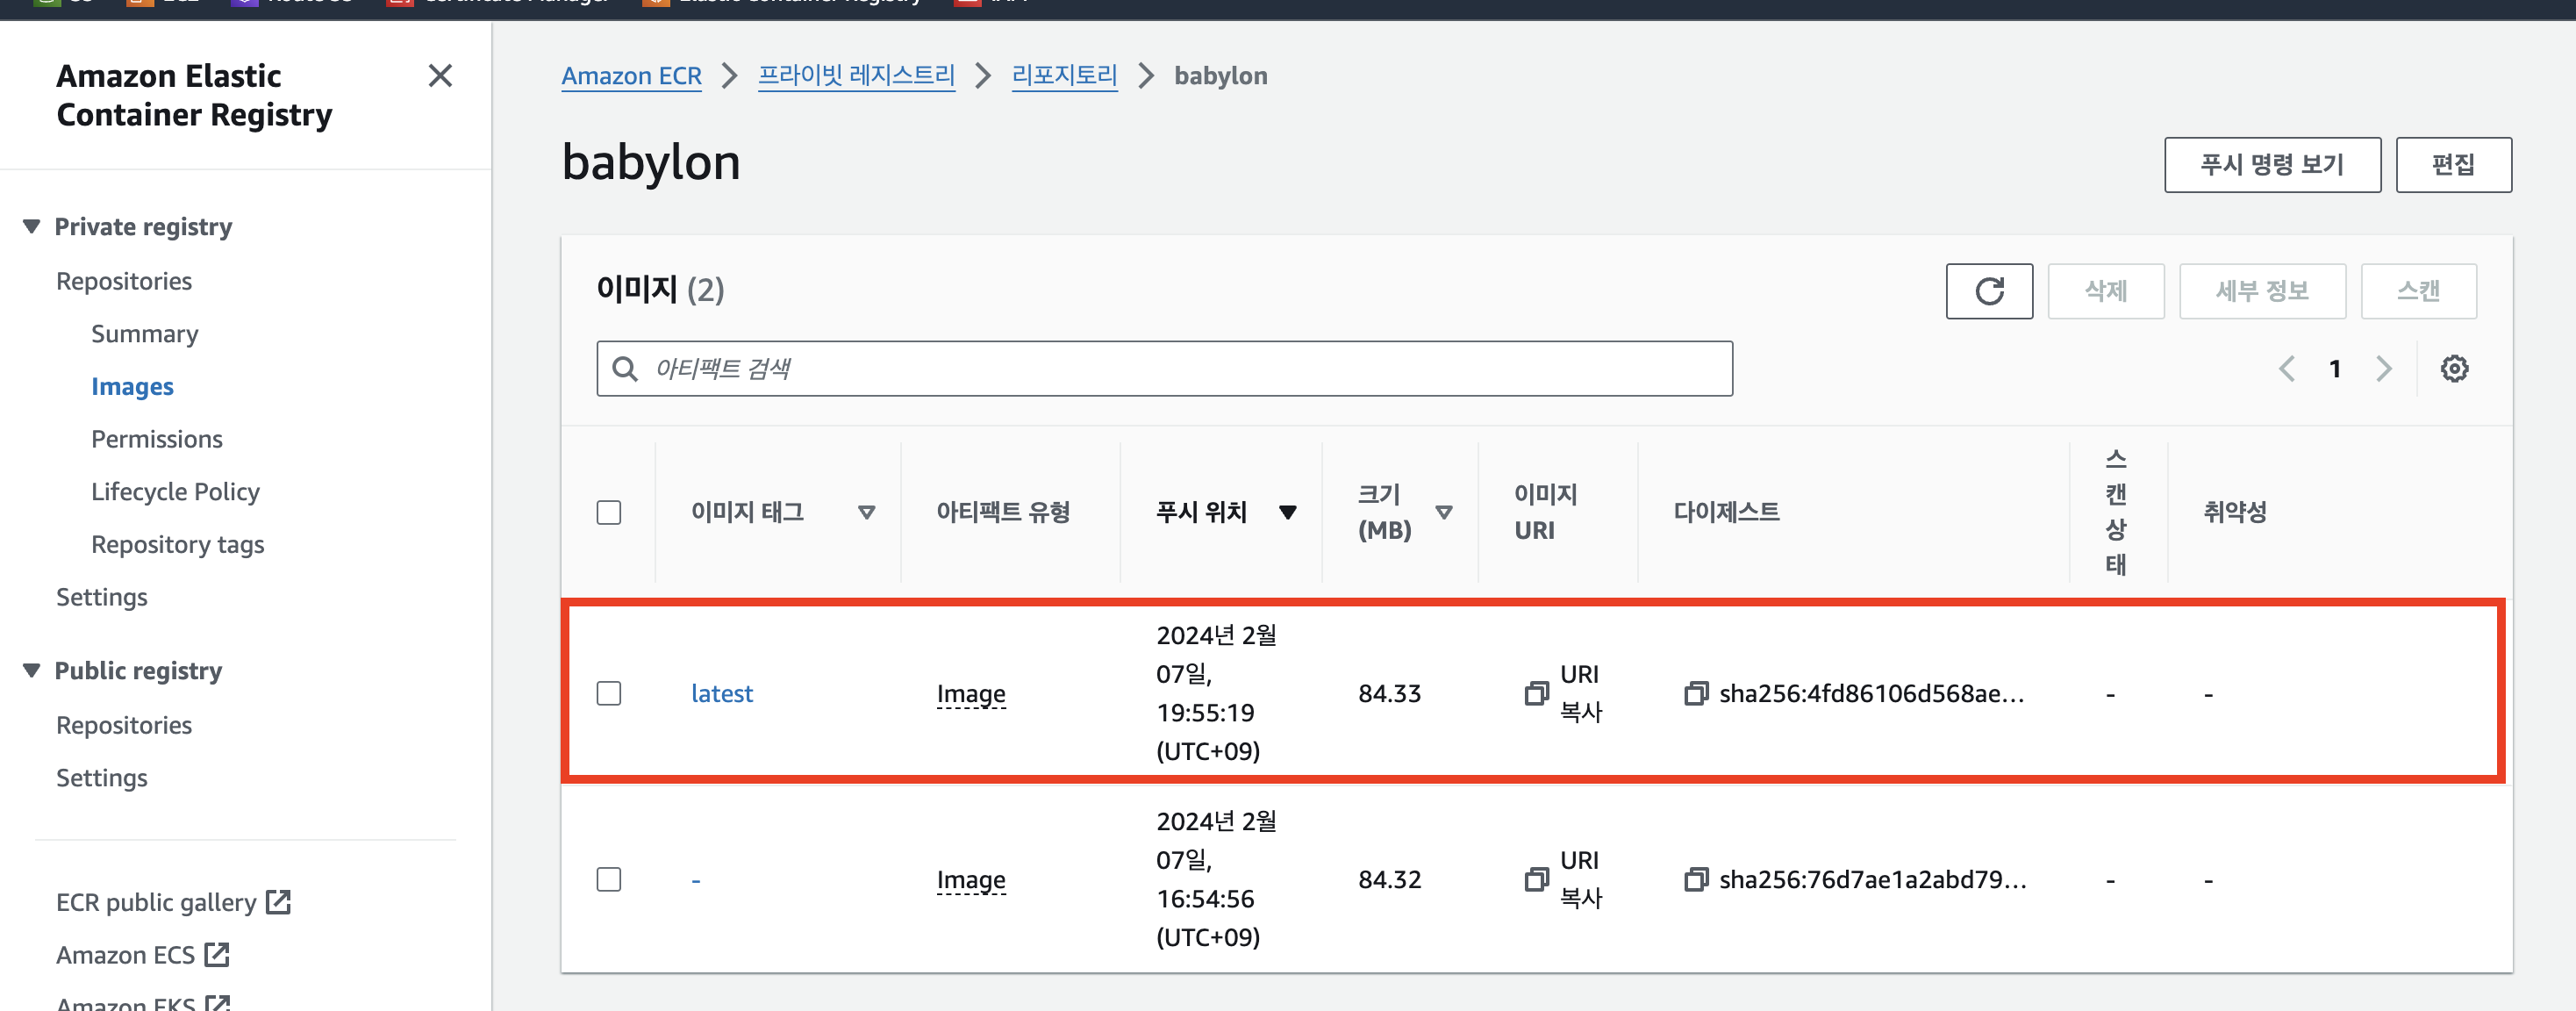Open Repositories under Private registry
This screenshot has width=2576, height=1011.
click(x=124, y=281)
